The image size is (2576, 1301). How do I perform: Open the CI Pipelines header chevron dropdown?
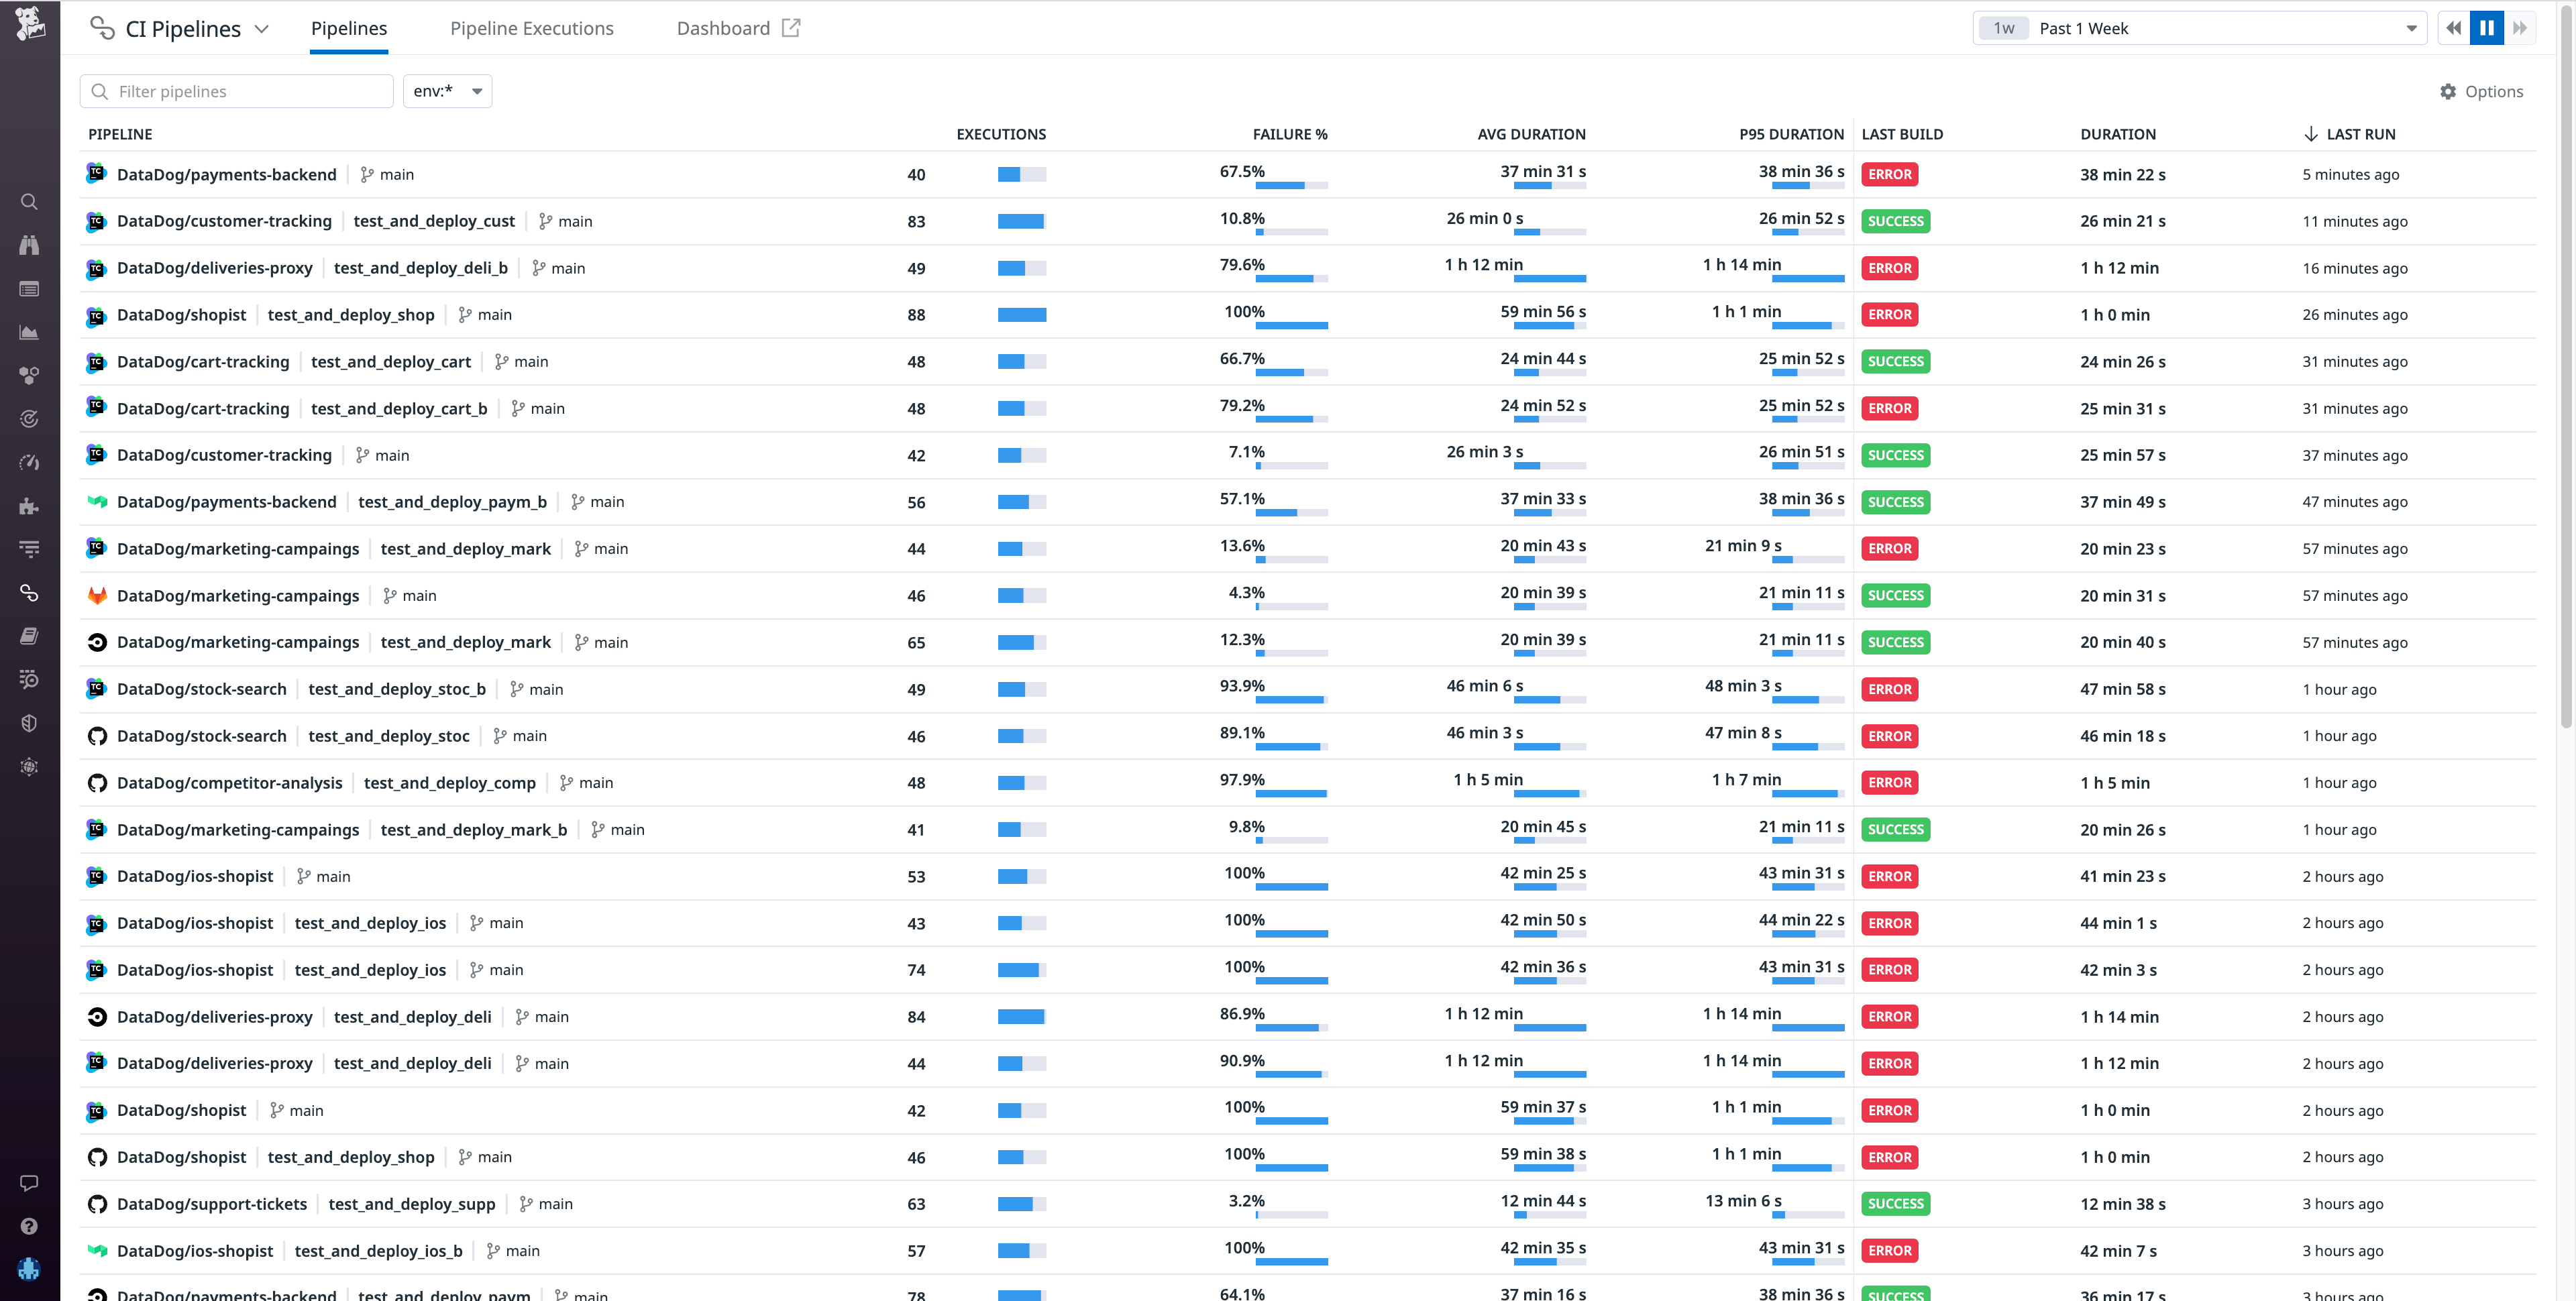261,28
